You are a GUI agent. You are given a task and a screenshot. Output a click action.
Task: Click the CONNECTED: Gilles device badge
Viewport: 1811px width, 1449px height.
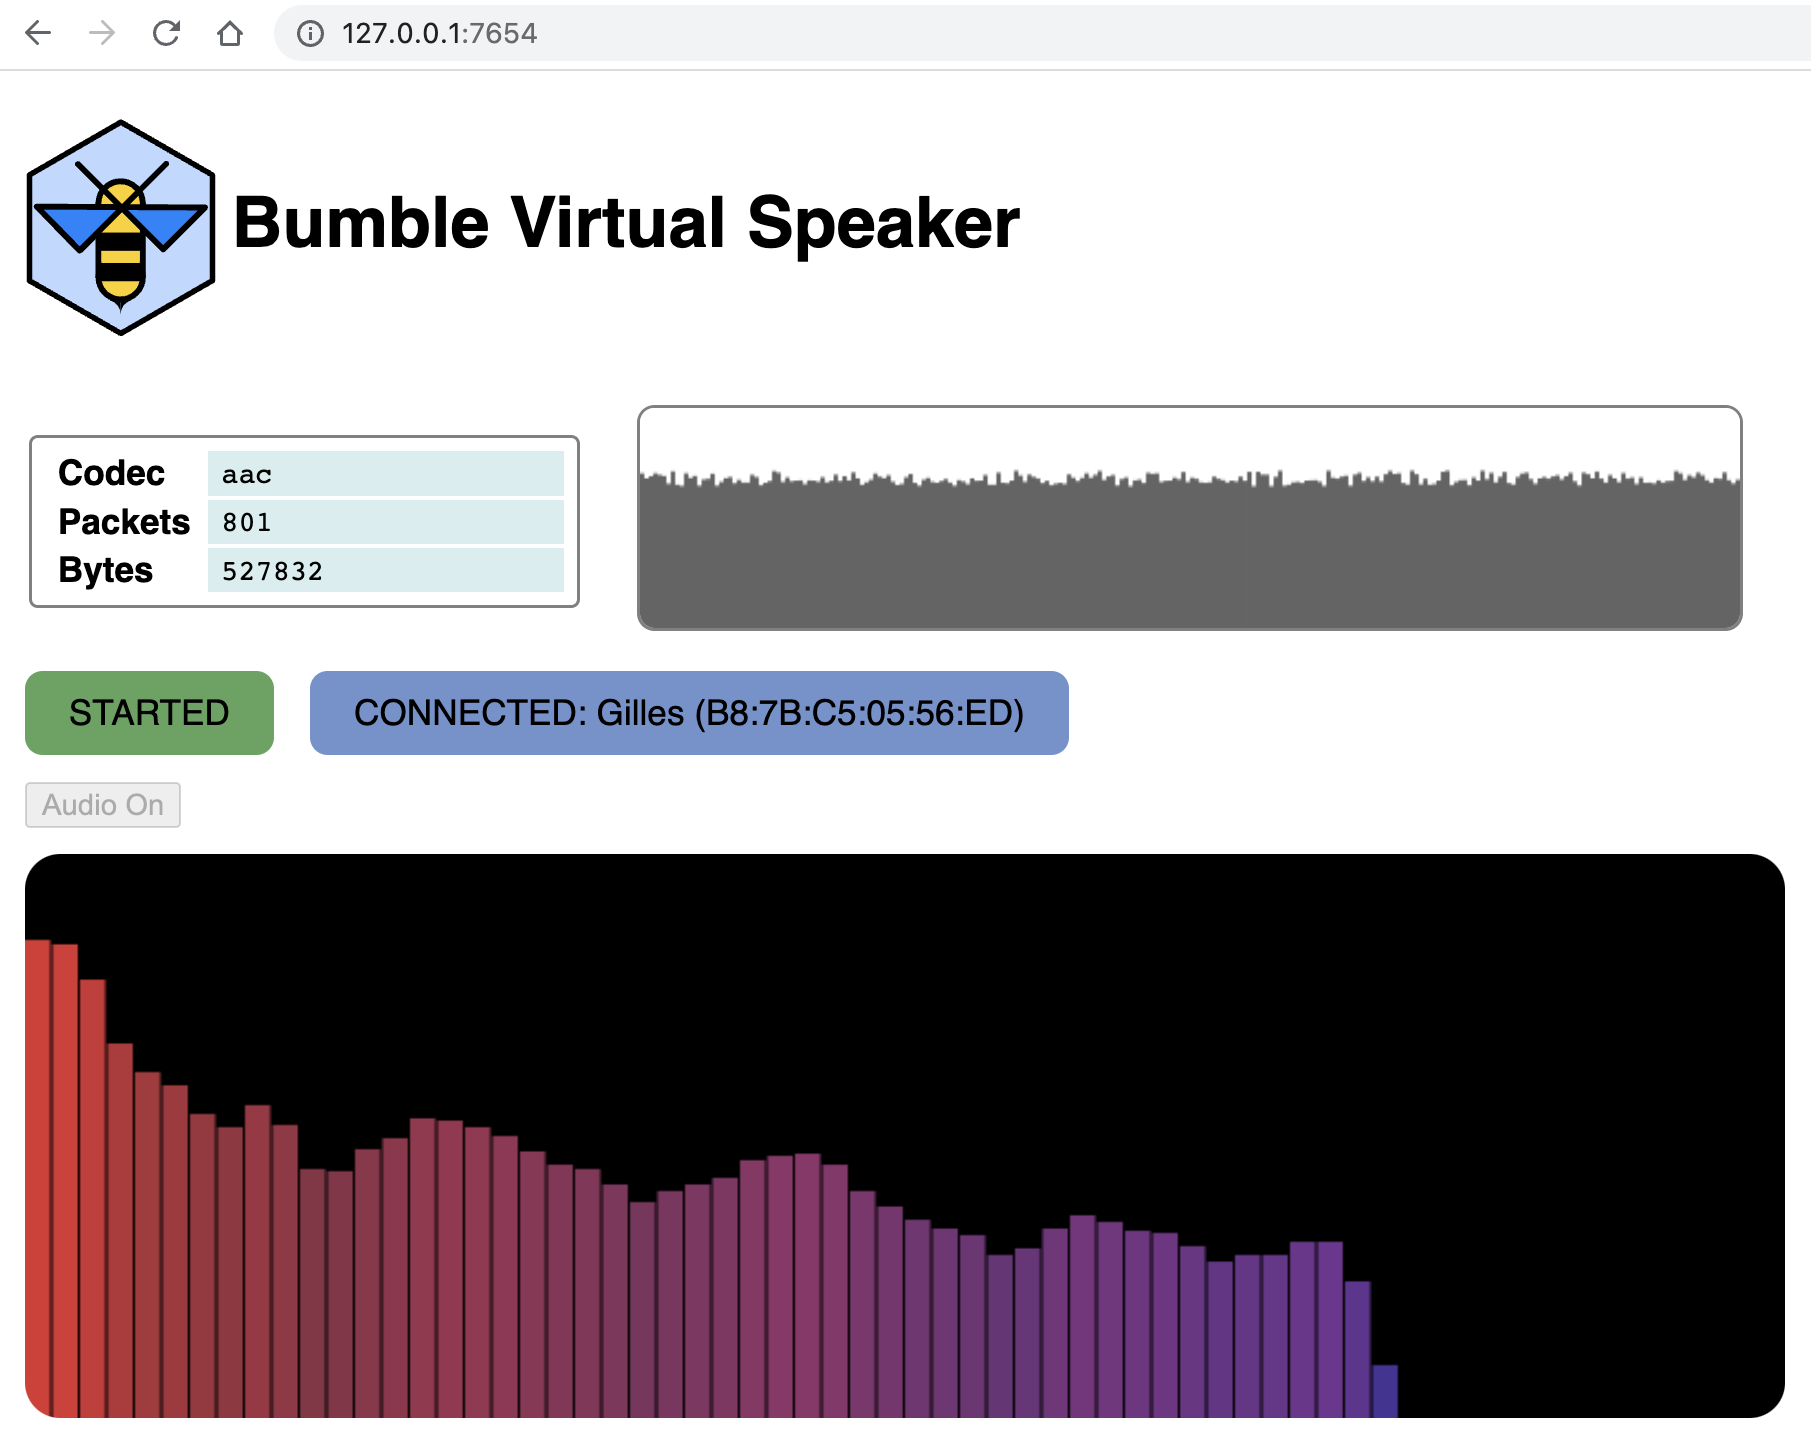[689, 713]
